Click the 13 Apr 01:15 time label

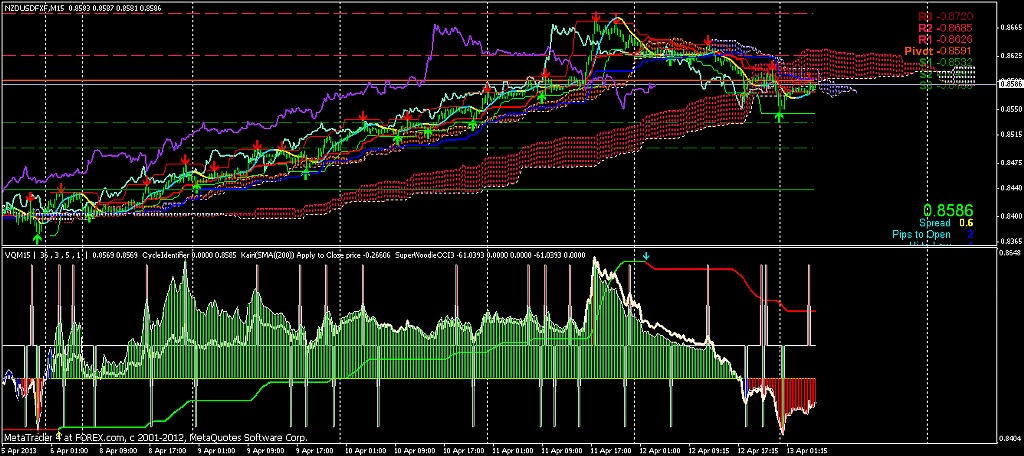coord(807,451)
